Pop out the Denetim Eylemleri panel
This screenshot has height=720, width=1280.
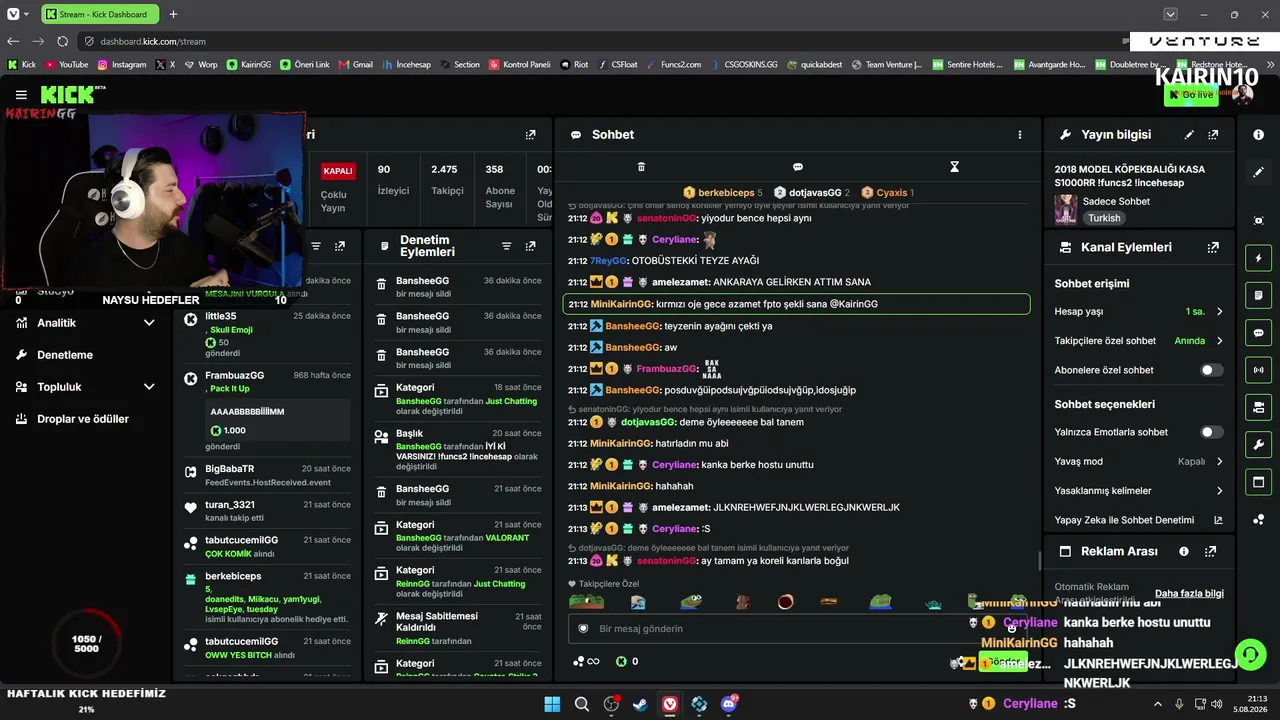(530, 246)
